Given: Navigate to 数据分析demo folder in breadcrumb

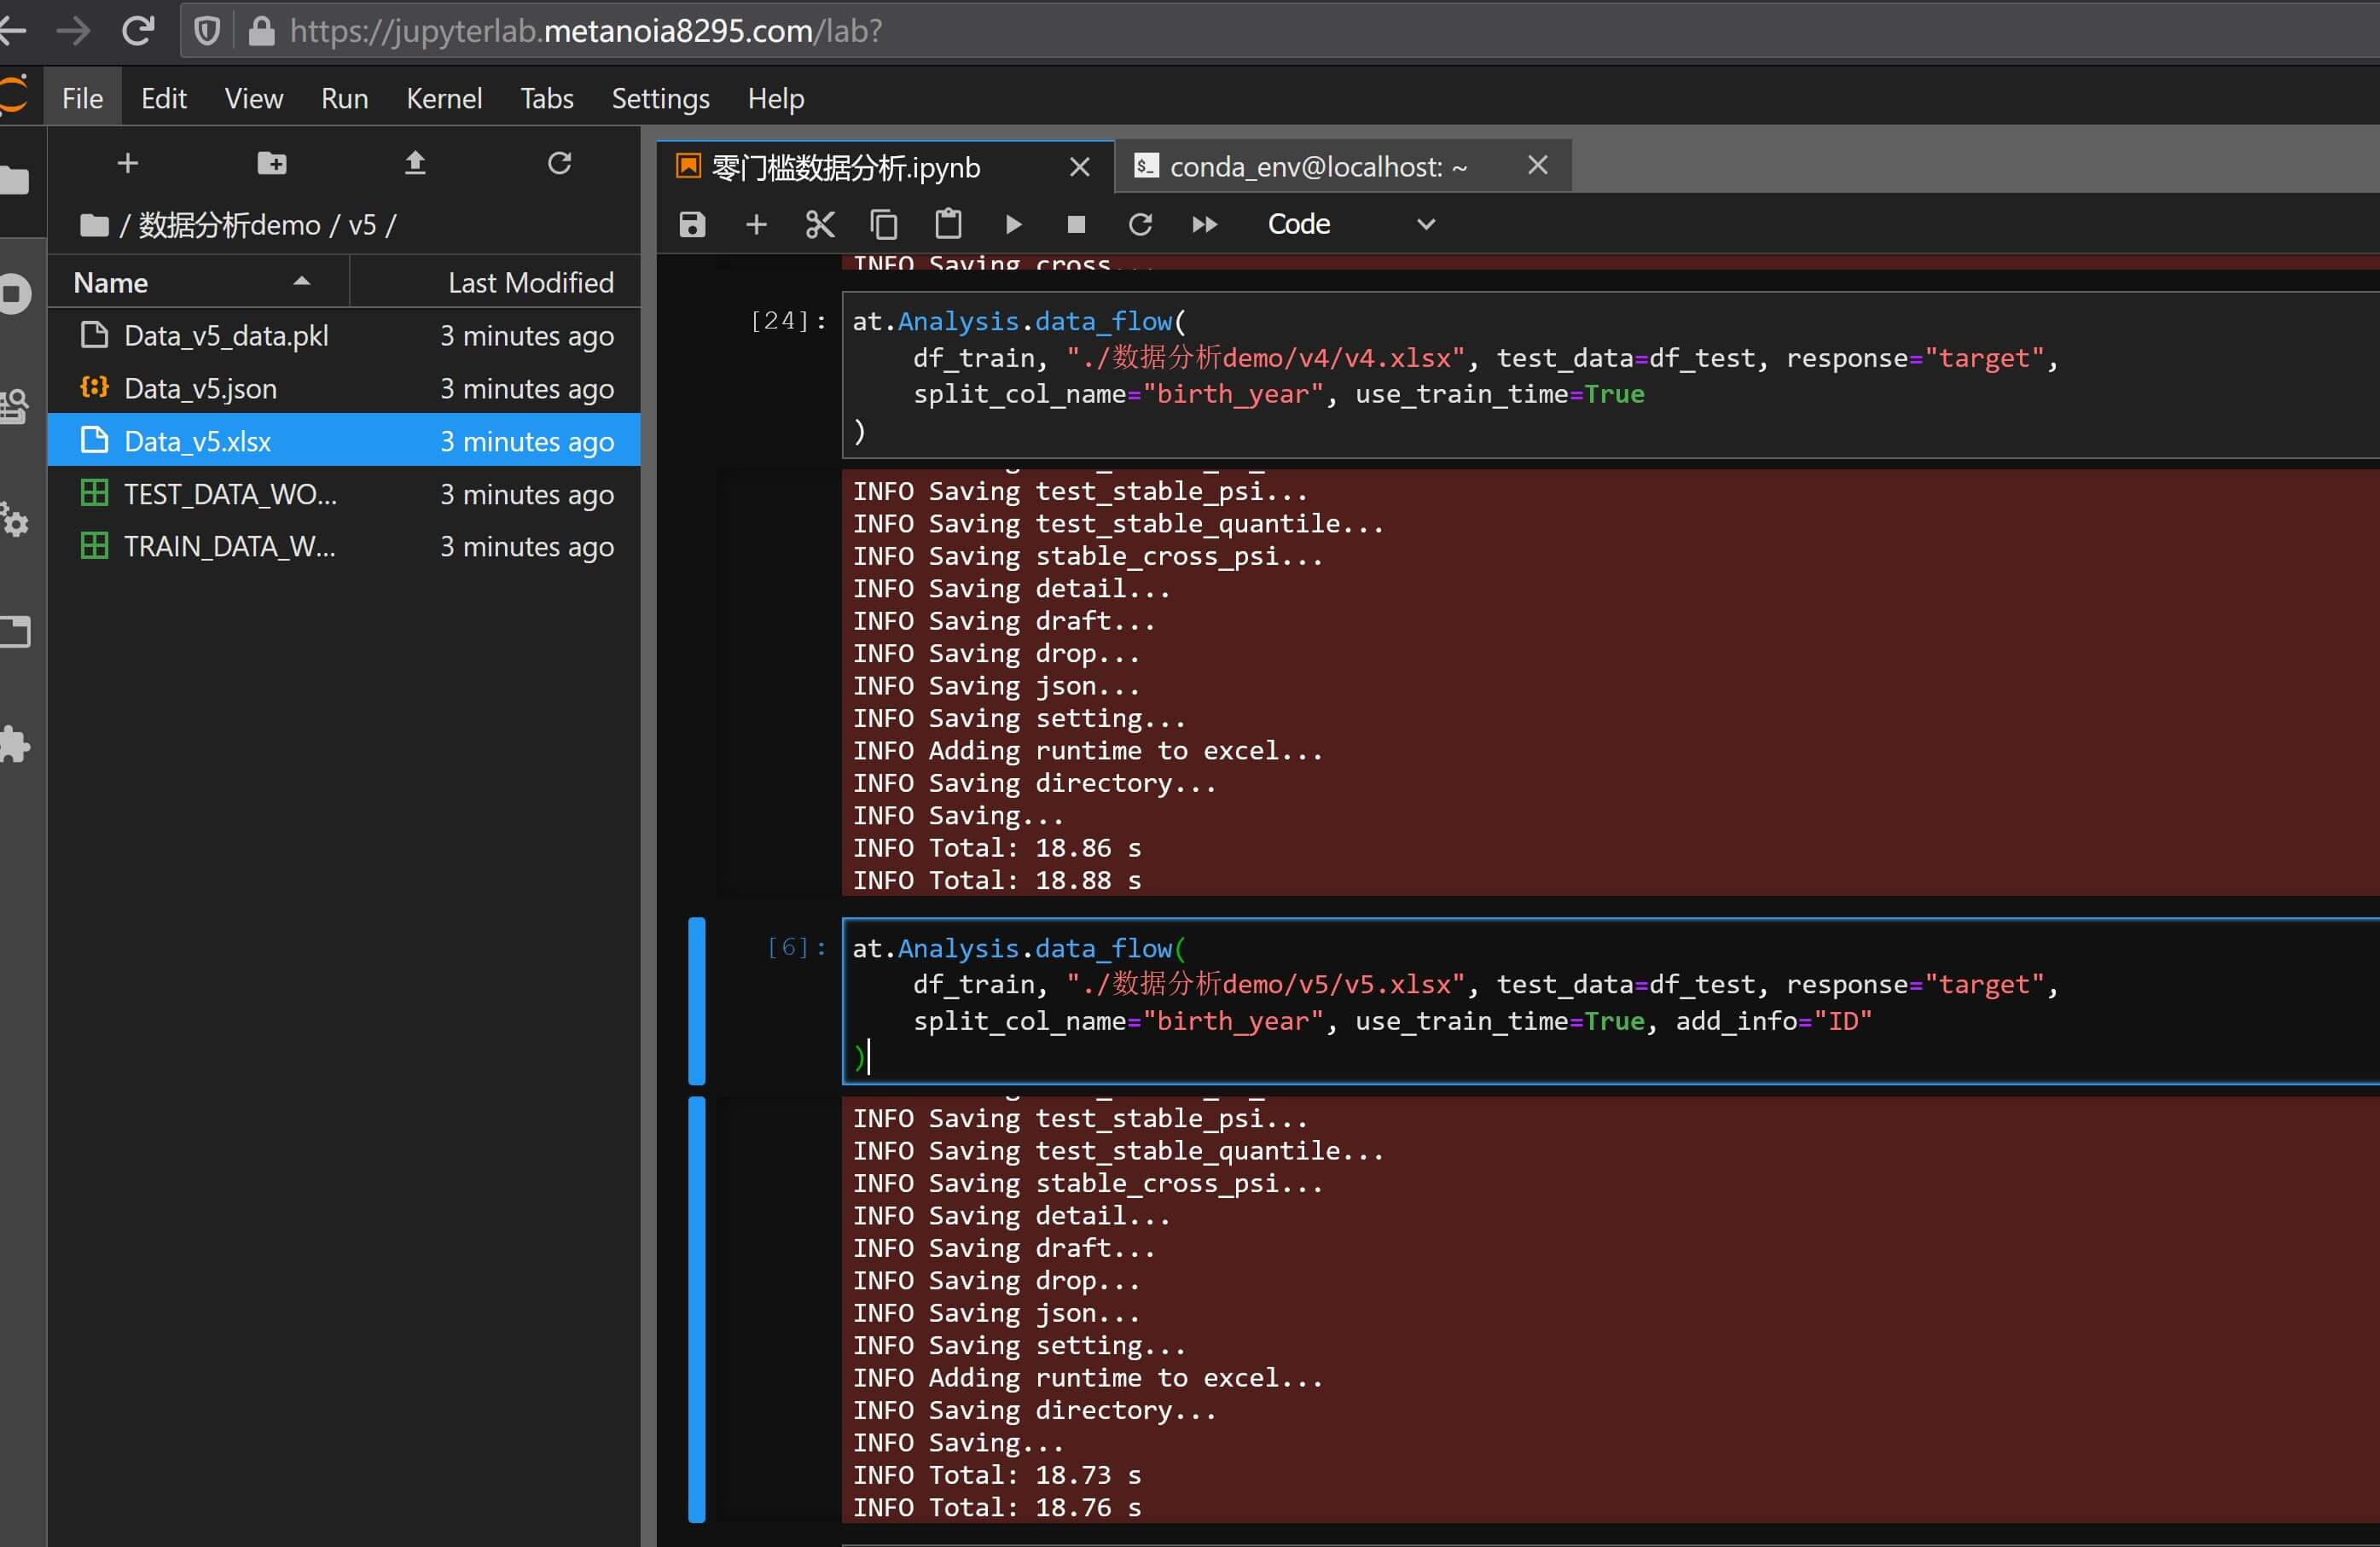Looking at the screenshot, I should point(229,225).
